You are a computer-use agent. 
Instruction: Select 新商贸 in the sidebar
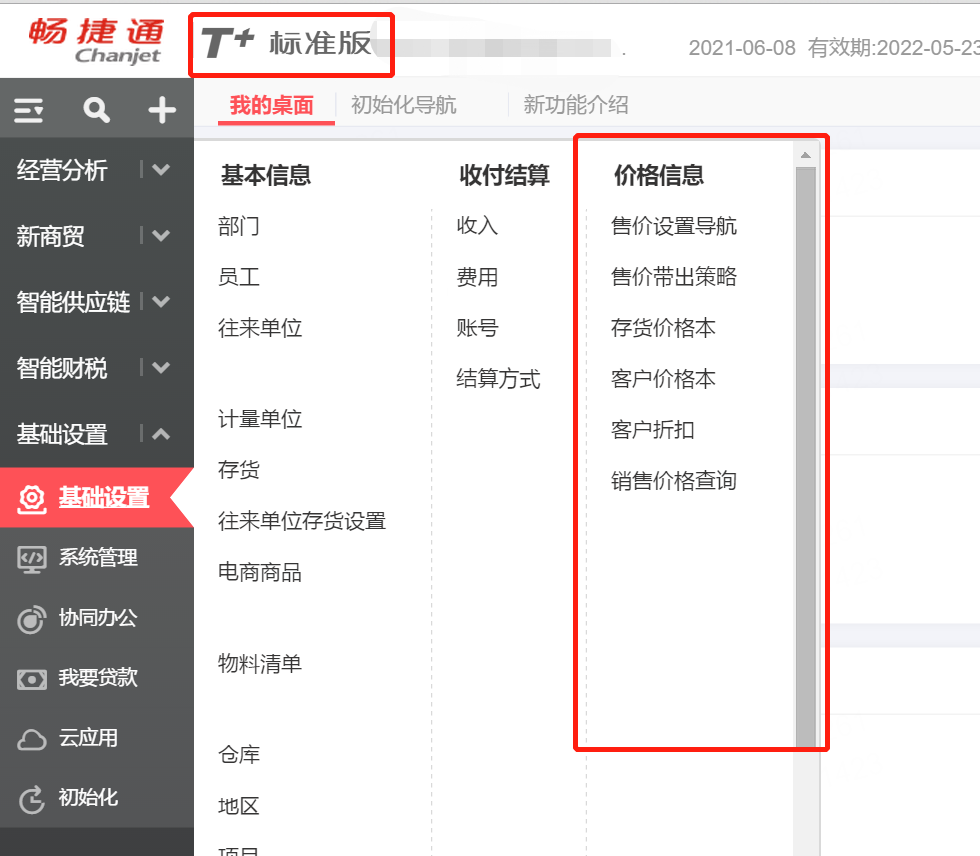click(x=51, y=236)
